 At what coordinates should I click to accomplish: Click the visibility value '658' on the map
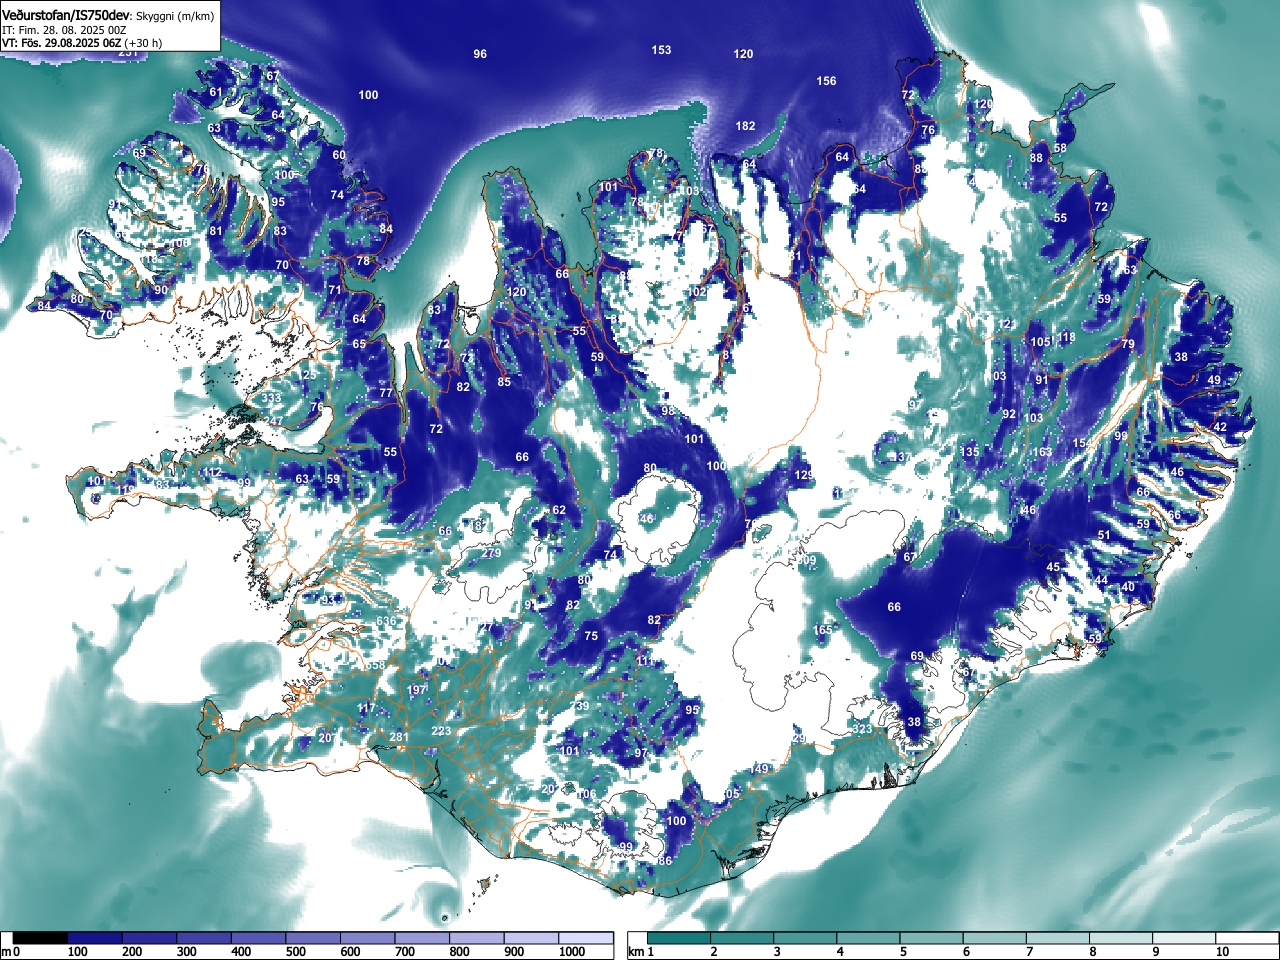point(375,666)
